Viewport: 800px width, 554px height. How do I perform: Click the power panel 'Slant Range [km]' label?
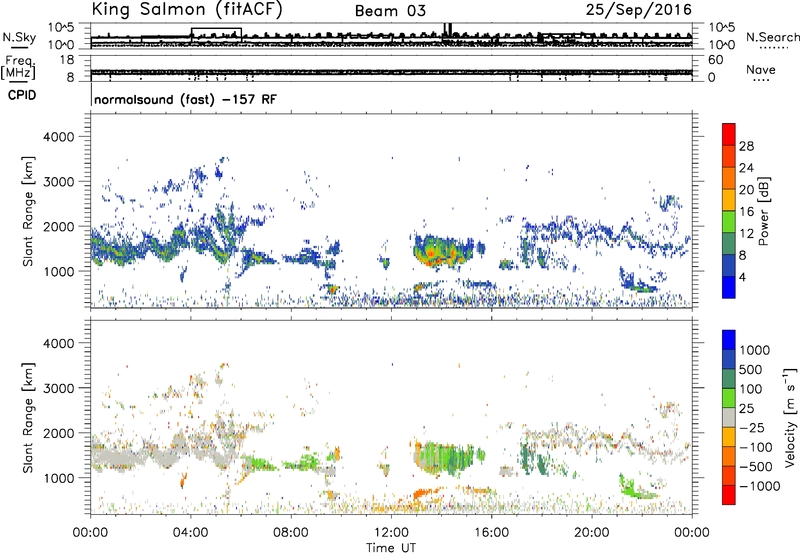point(28,211)
